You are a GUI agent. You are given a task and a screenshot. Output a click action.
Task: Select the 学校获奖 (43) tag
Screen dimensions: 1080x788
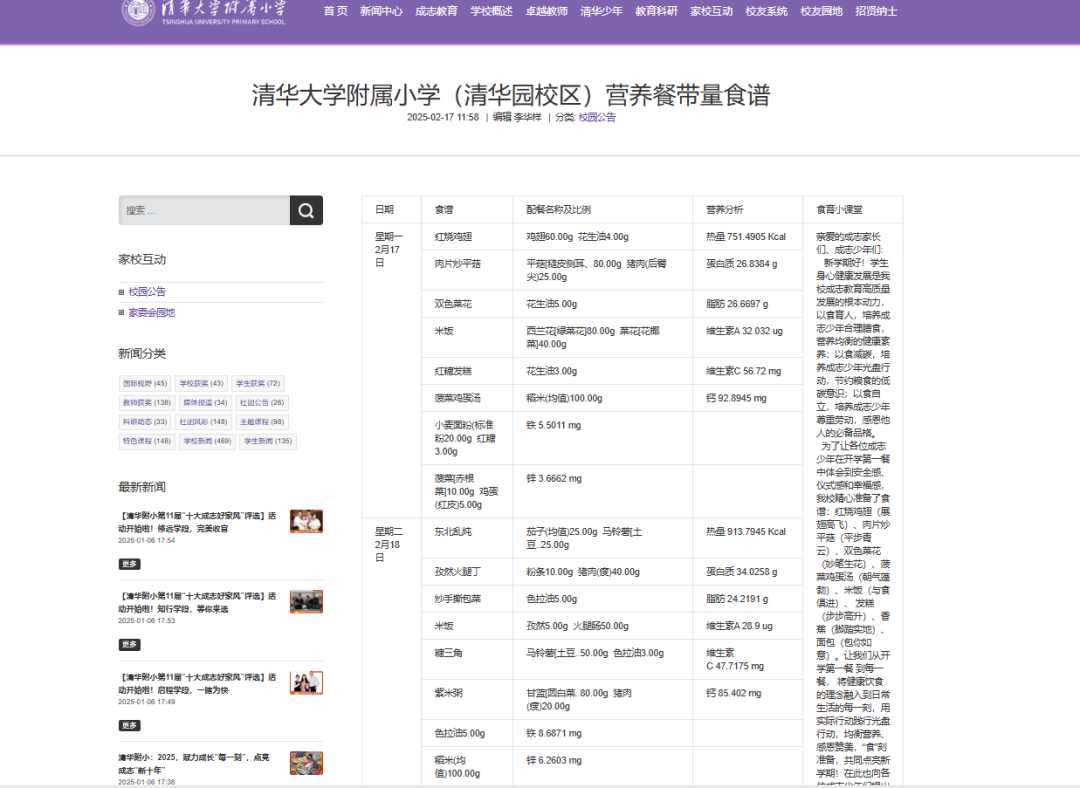tap(201, 384)
